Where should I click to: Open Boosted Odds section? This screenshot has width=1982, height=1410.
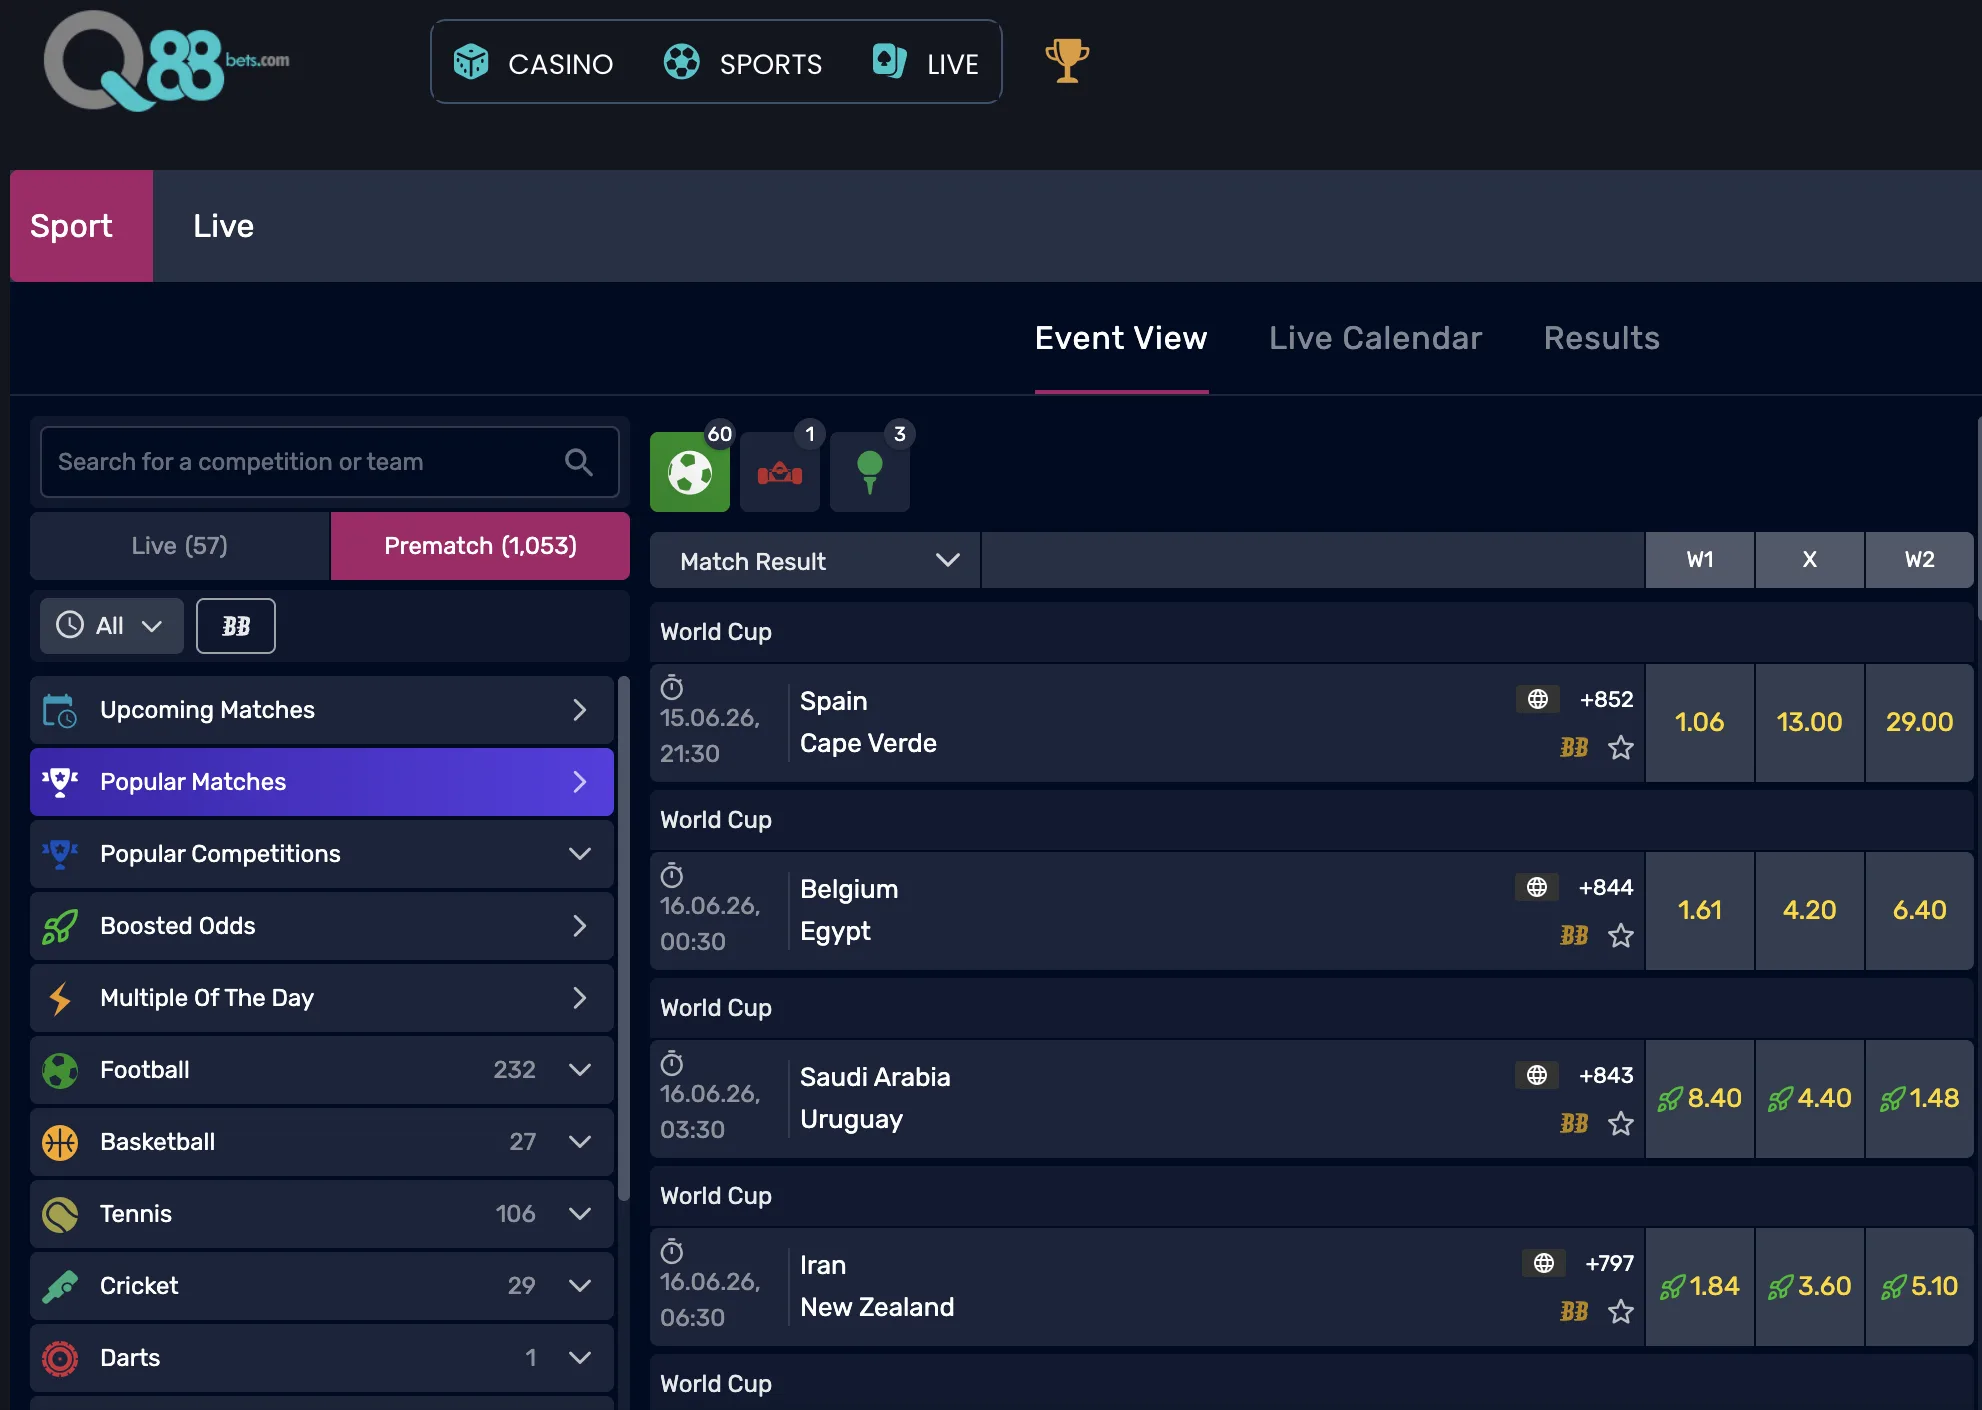pos(322,926)
